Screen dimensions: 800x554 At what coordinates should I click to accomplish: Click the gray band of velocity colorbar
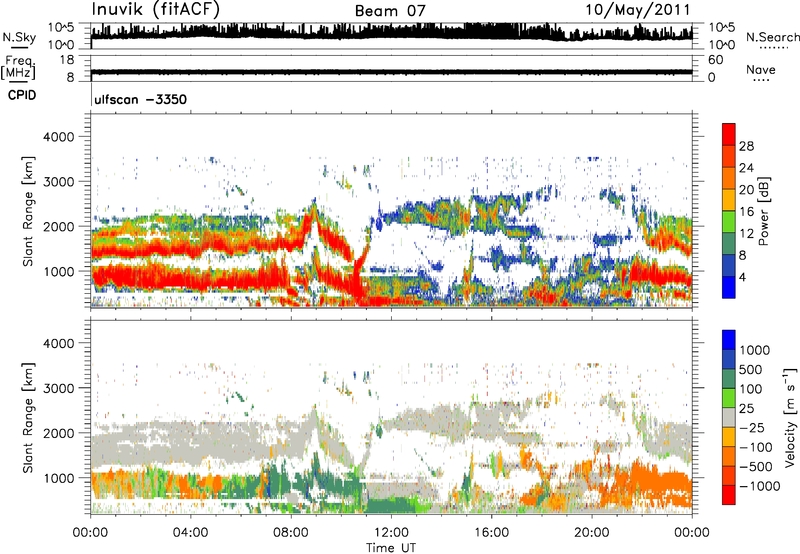click(x=729, y=417)
